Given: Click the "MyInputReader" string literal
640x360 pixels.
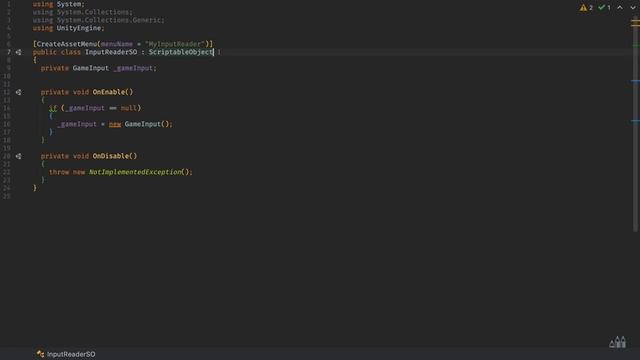Looking at the screenshot, I should click(174, 44).
